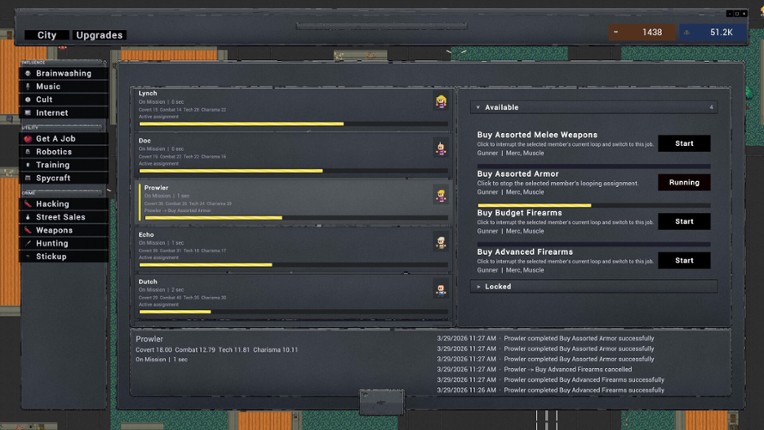Image resolution: width=764 pixels, height=430 pixels.
Task: Select the Robotics category
Action: pyautogui.click(x=63, y=152)
